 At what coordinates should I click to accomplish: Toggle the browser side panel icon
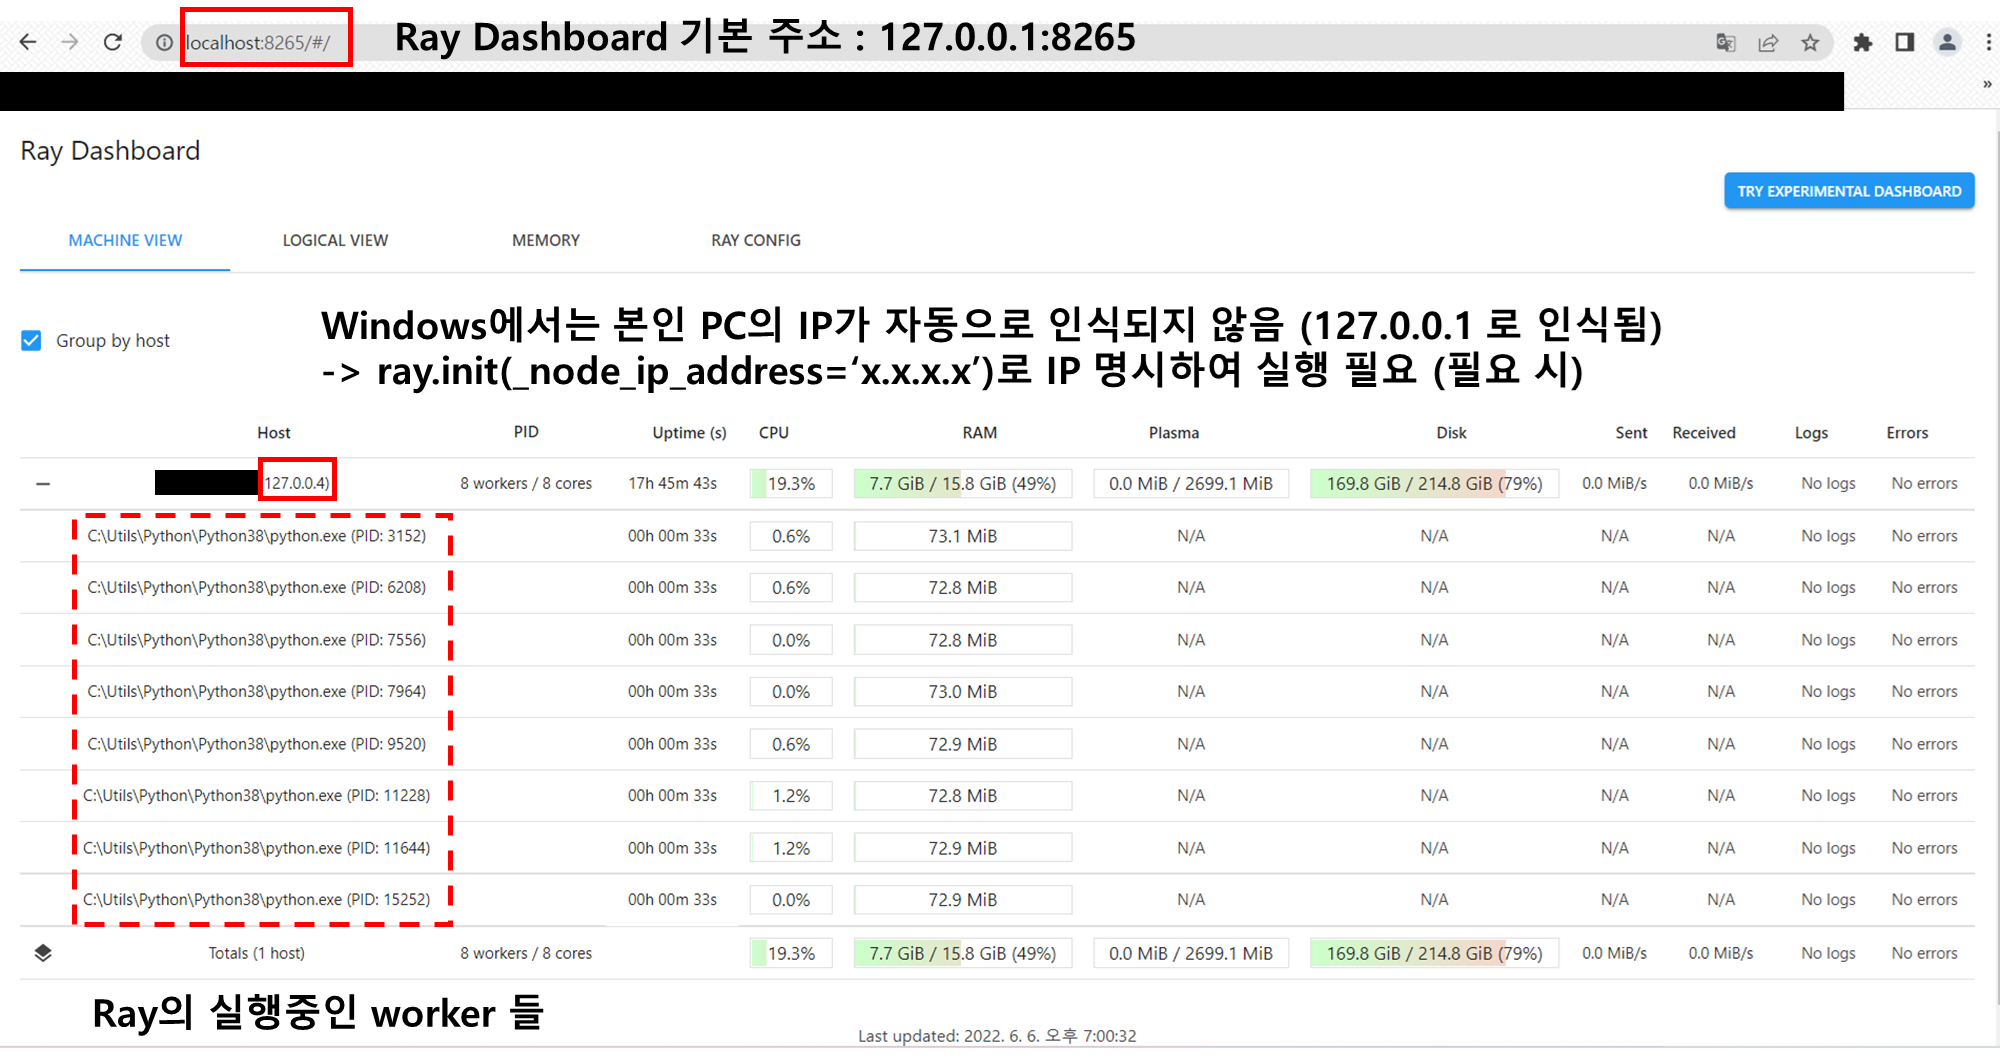tap(1905, 42)
